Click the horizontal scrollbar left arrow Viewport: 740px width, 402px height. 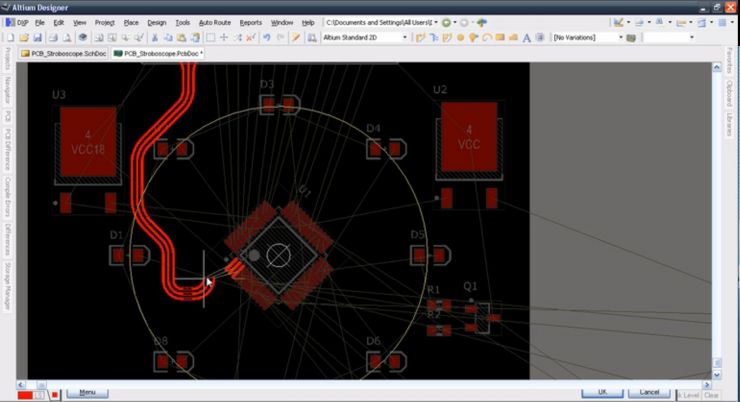21,385
